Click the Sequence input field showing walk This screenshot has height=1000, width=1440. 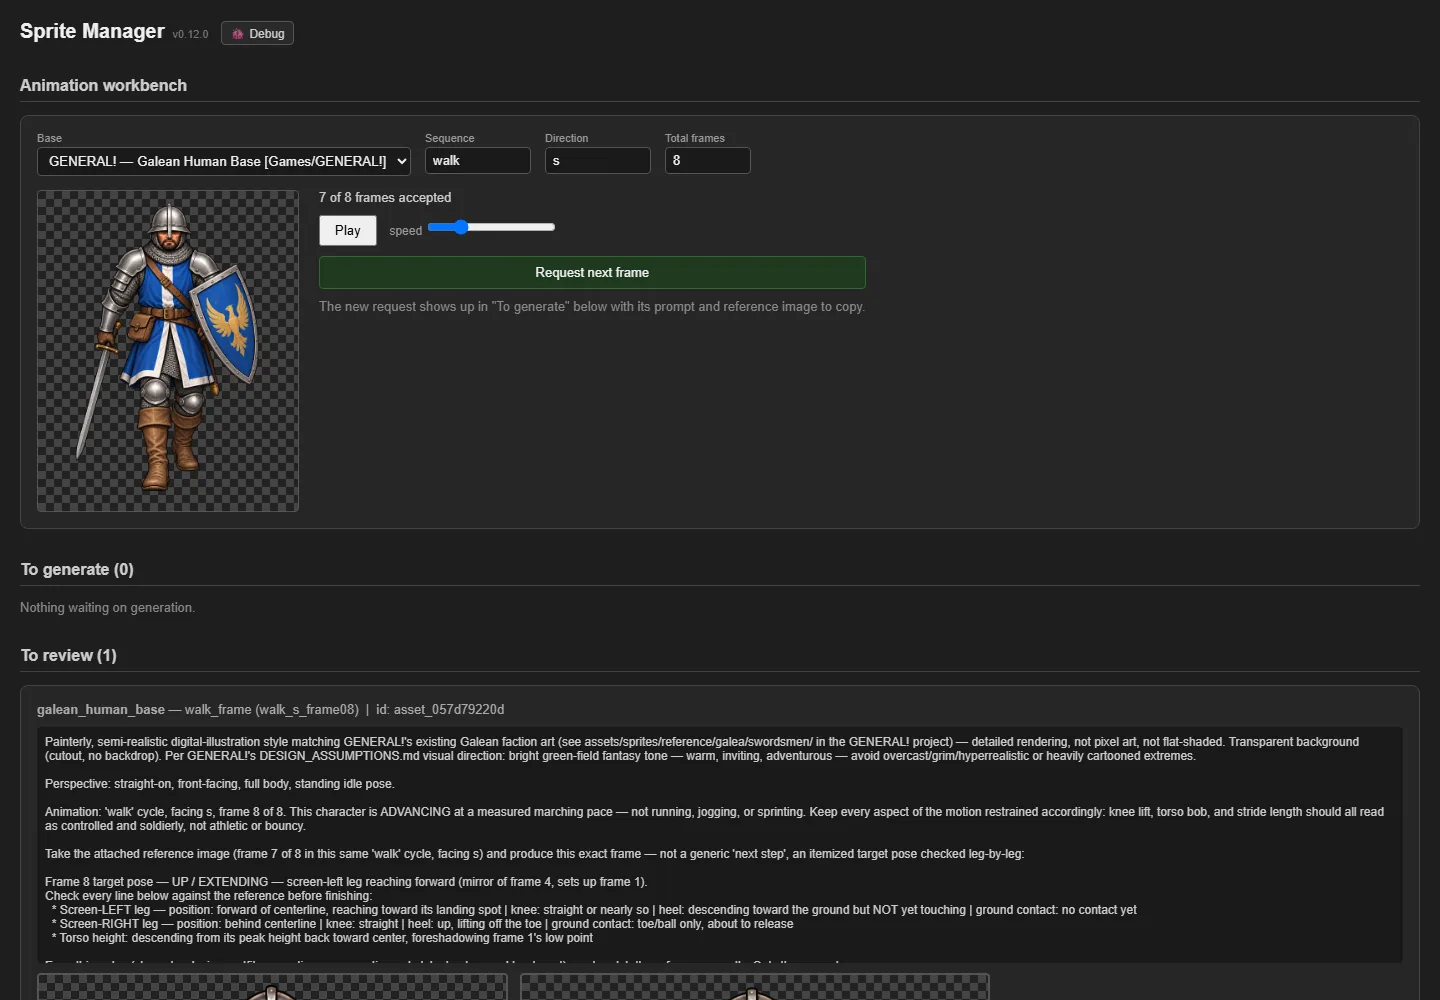[x=478, y=161]
